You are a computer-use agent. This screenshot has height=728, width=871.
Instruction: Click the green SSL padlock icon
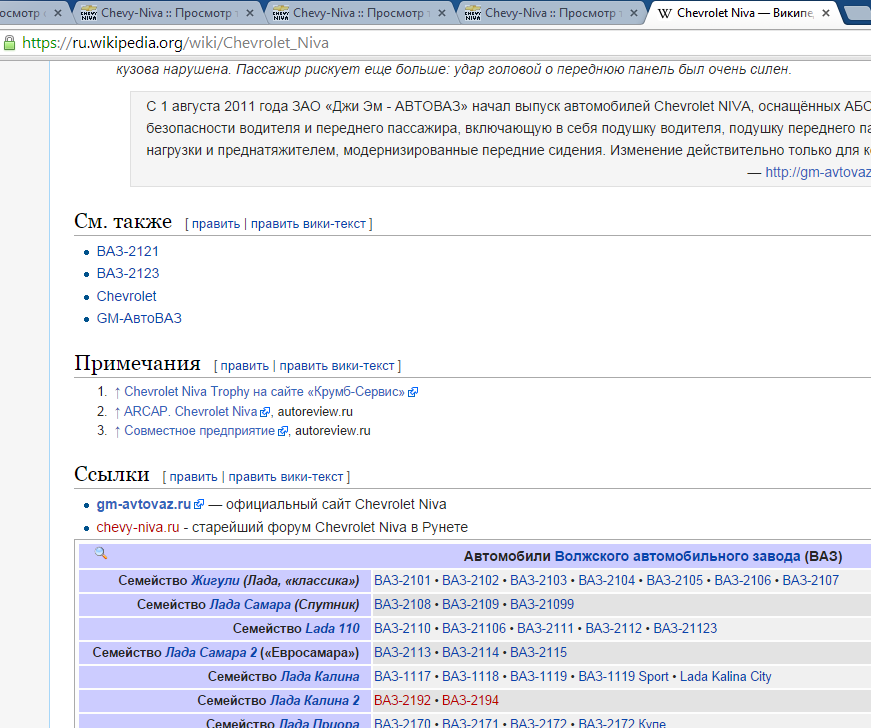9,43
